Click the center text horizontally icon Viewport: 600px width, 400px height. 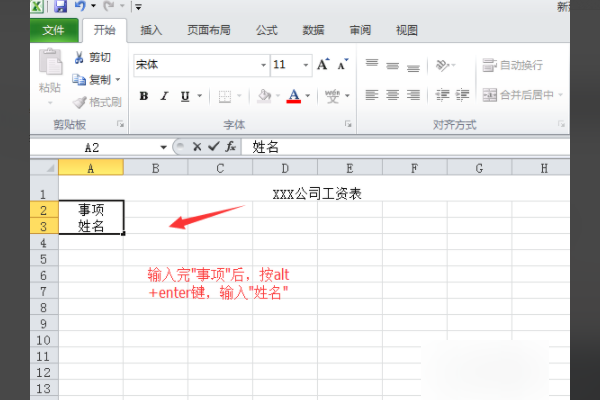[393, 95]
